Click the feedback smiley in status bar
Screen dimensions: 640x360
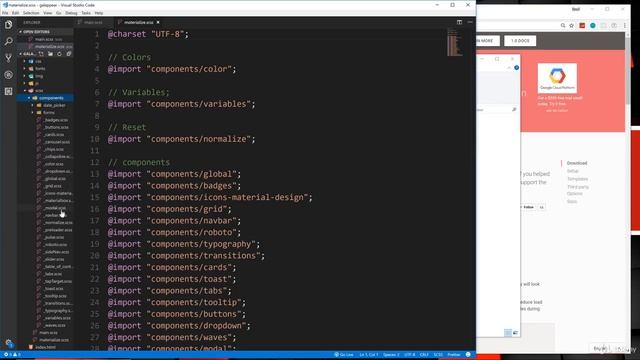468,355
